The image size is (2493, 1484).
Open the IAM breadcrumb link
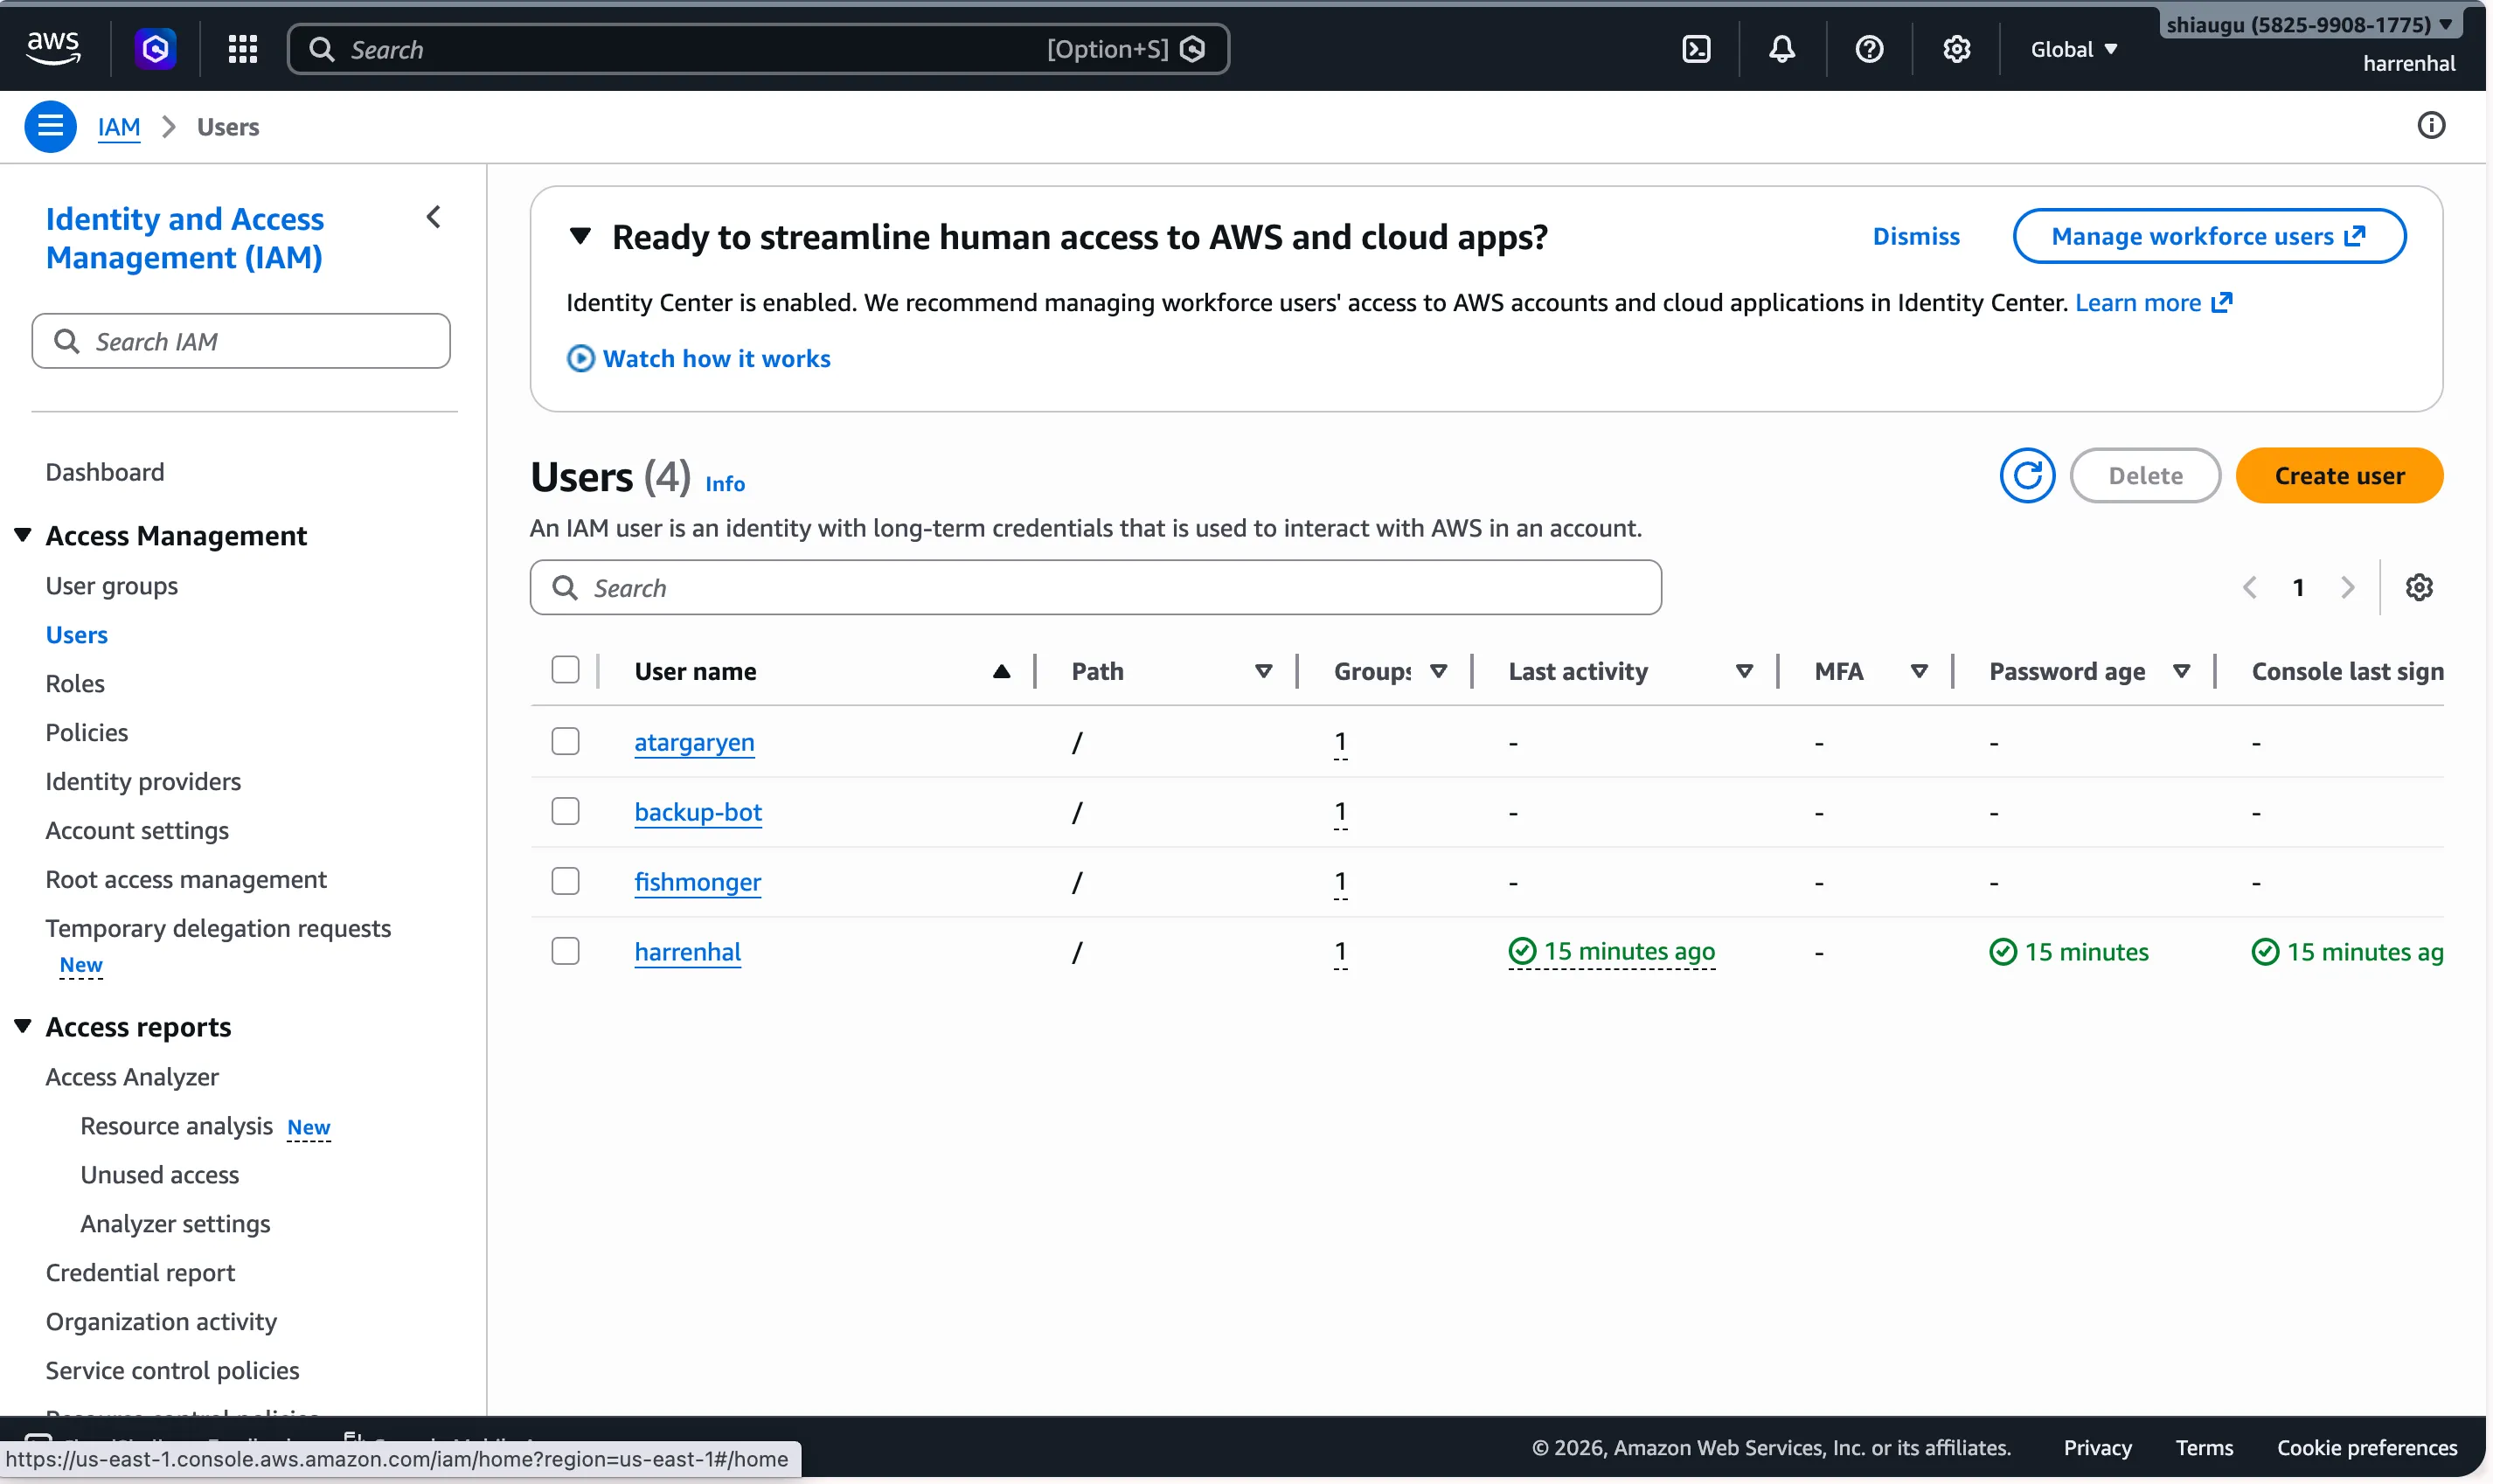pos(119,127)
